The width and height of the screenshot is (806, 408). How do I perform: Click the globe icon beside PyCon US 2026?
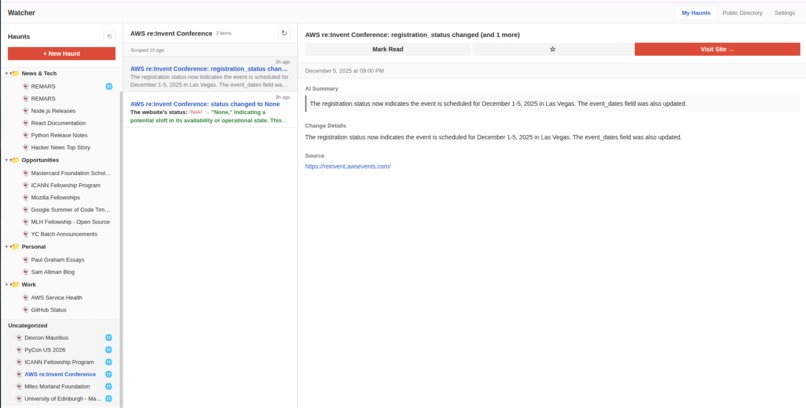(108, 350)
